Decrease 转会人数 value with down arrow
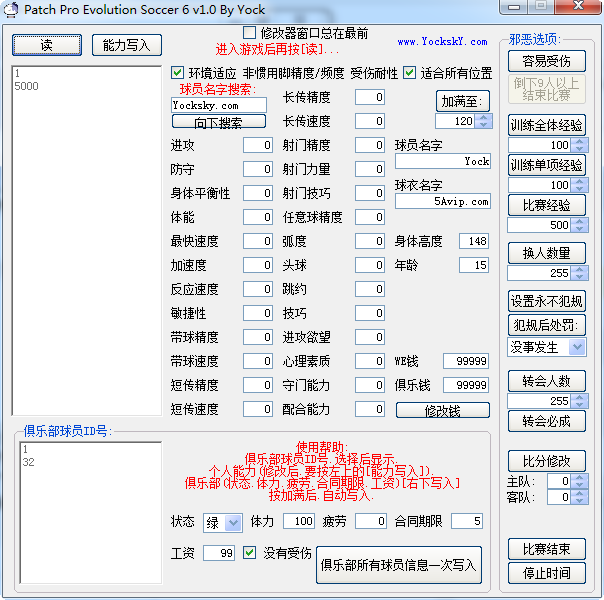This screenshot has height=600, width=604. point(579,404)
